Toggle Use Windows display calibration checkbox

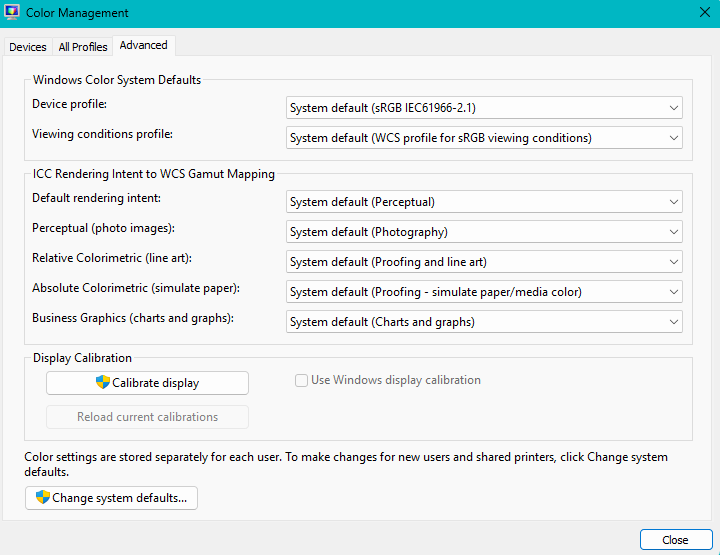coord(301,380)
